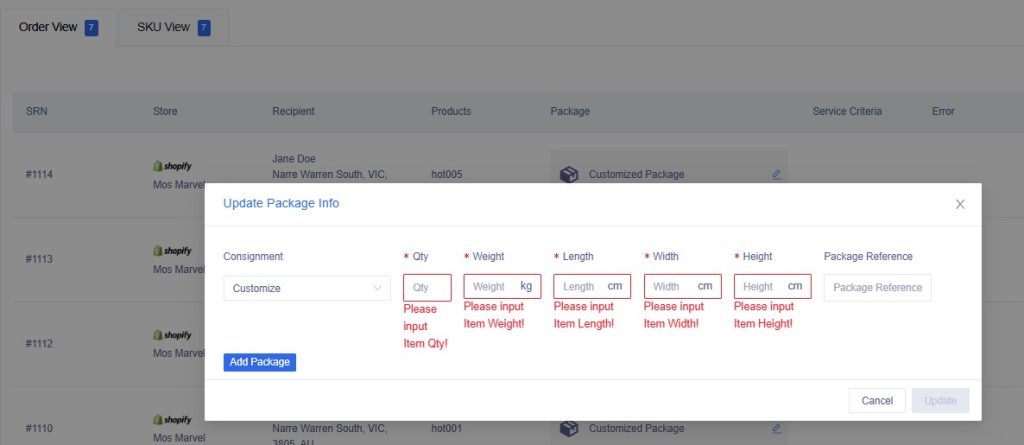Open the Consignment Customize dropdown
The image size is (1024, 445).
coord(306,288)
